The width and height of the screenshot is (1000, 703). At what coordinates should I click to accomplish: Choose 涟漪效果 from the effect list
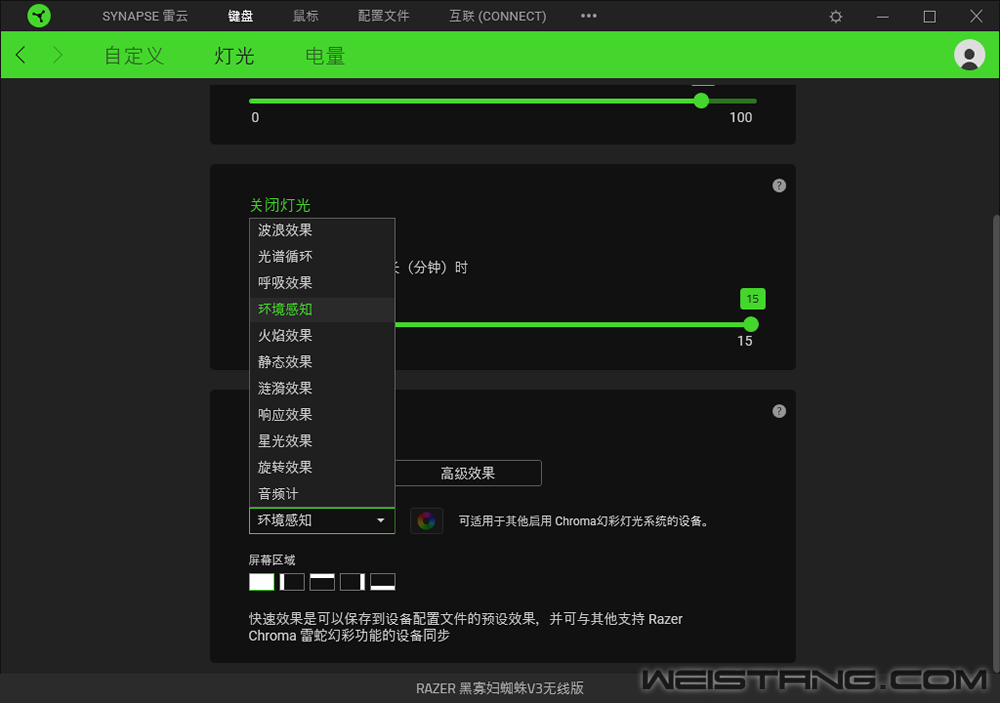322,388
